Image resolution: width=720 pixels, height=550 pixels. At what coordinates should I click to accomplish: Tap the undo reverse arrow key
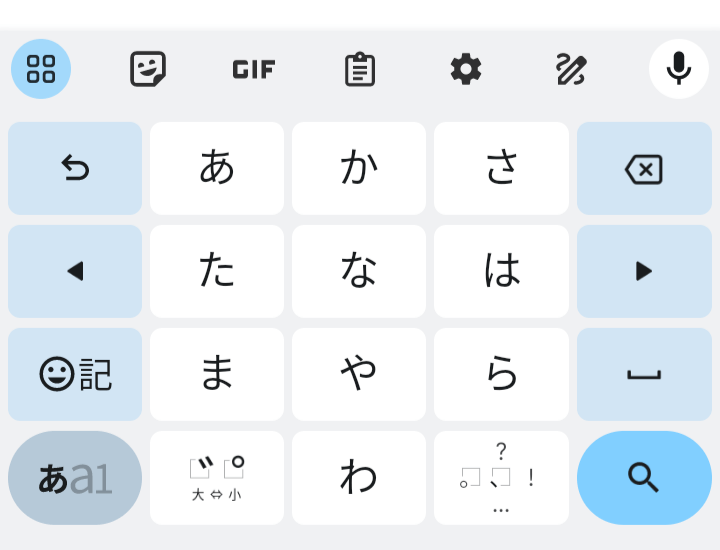(75, 168)
